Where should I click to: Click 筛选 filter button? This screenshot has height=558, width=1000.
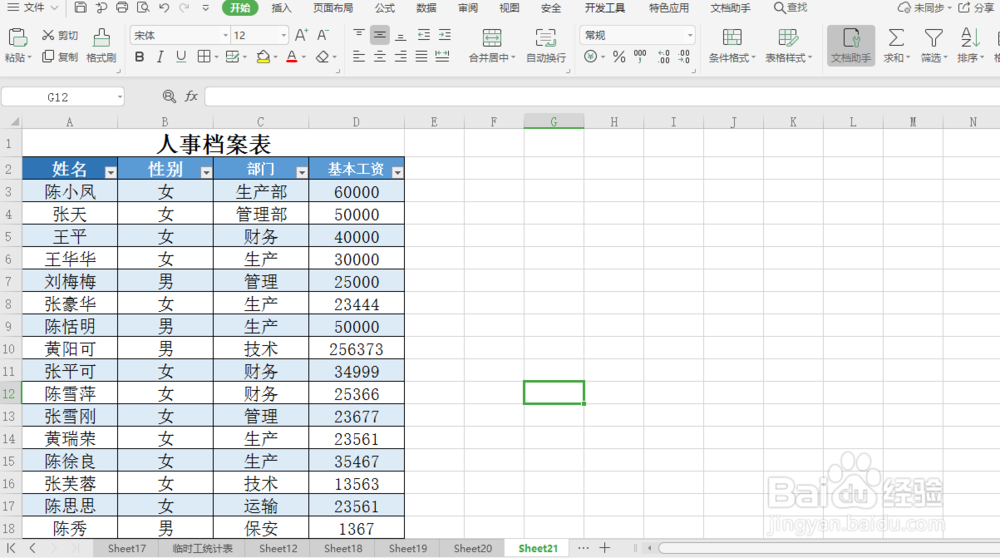tap(934, 45)
